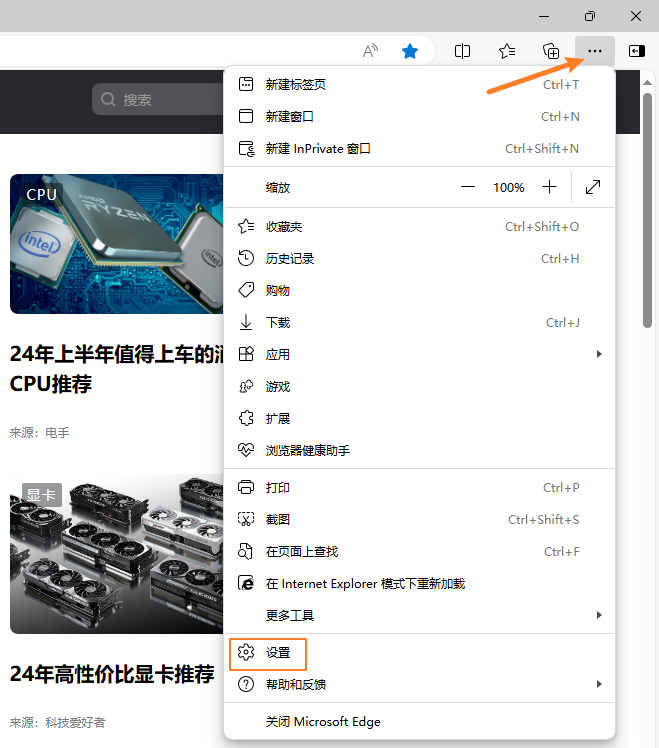Click the InPrivate window icon

click(x=246, y=148)
